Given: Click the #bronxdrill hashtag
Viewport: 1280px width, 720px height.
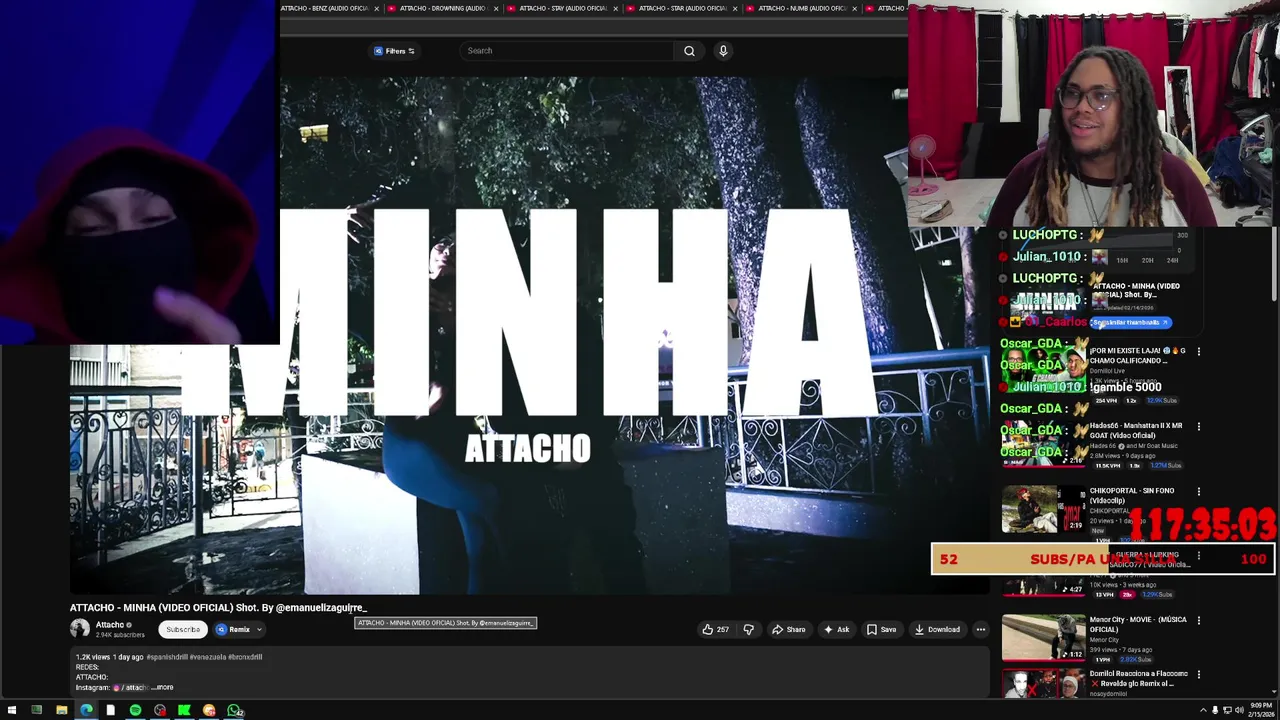Looking at the screenshot, I should pyautogui.click(x=245, y=657).
